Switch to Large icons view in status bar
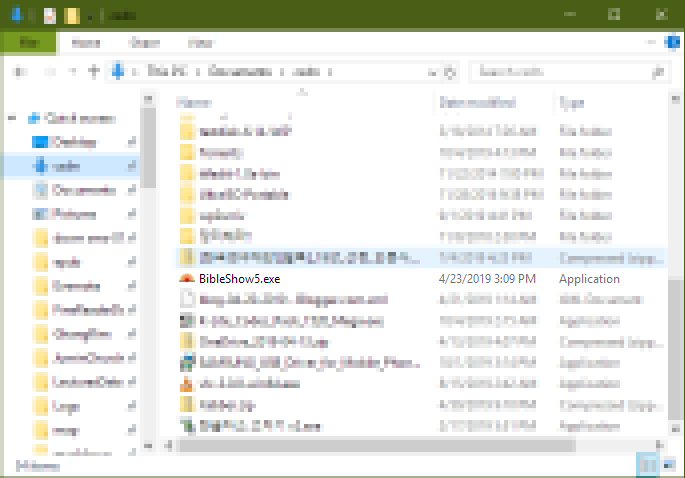The image size is (685, 478). coord(664,464)
